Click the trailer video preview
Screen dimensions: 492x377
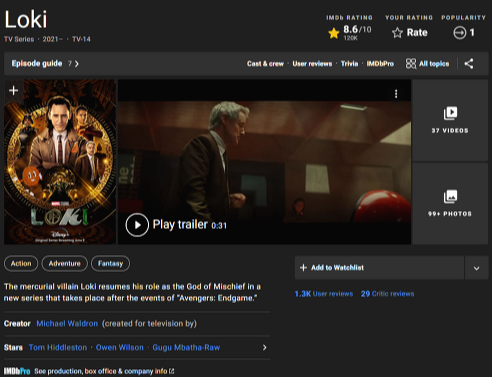coord(264,162)
